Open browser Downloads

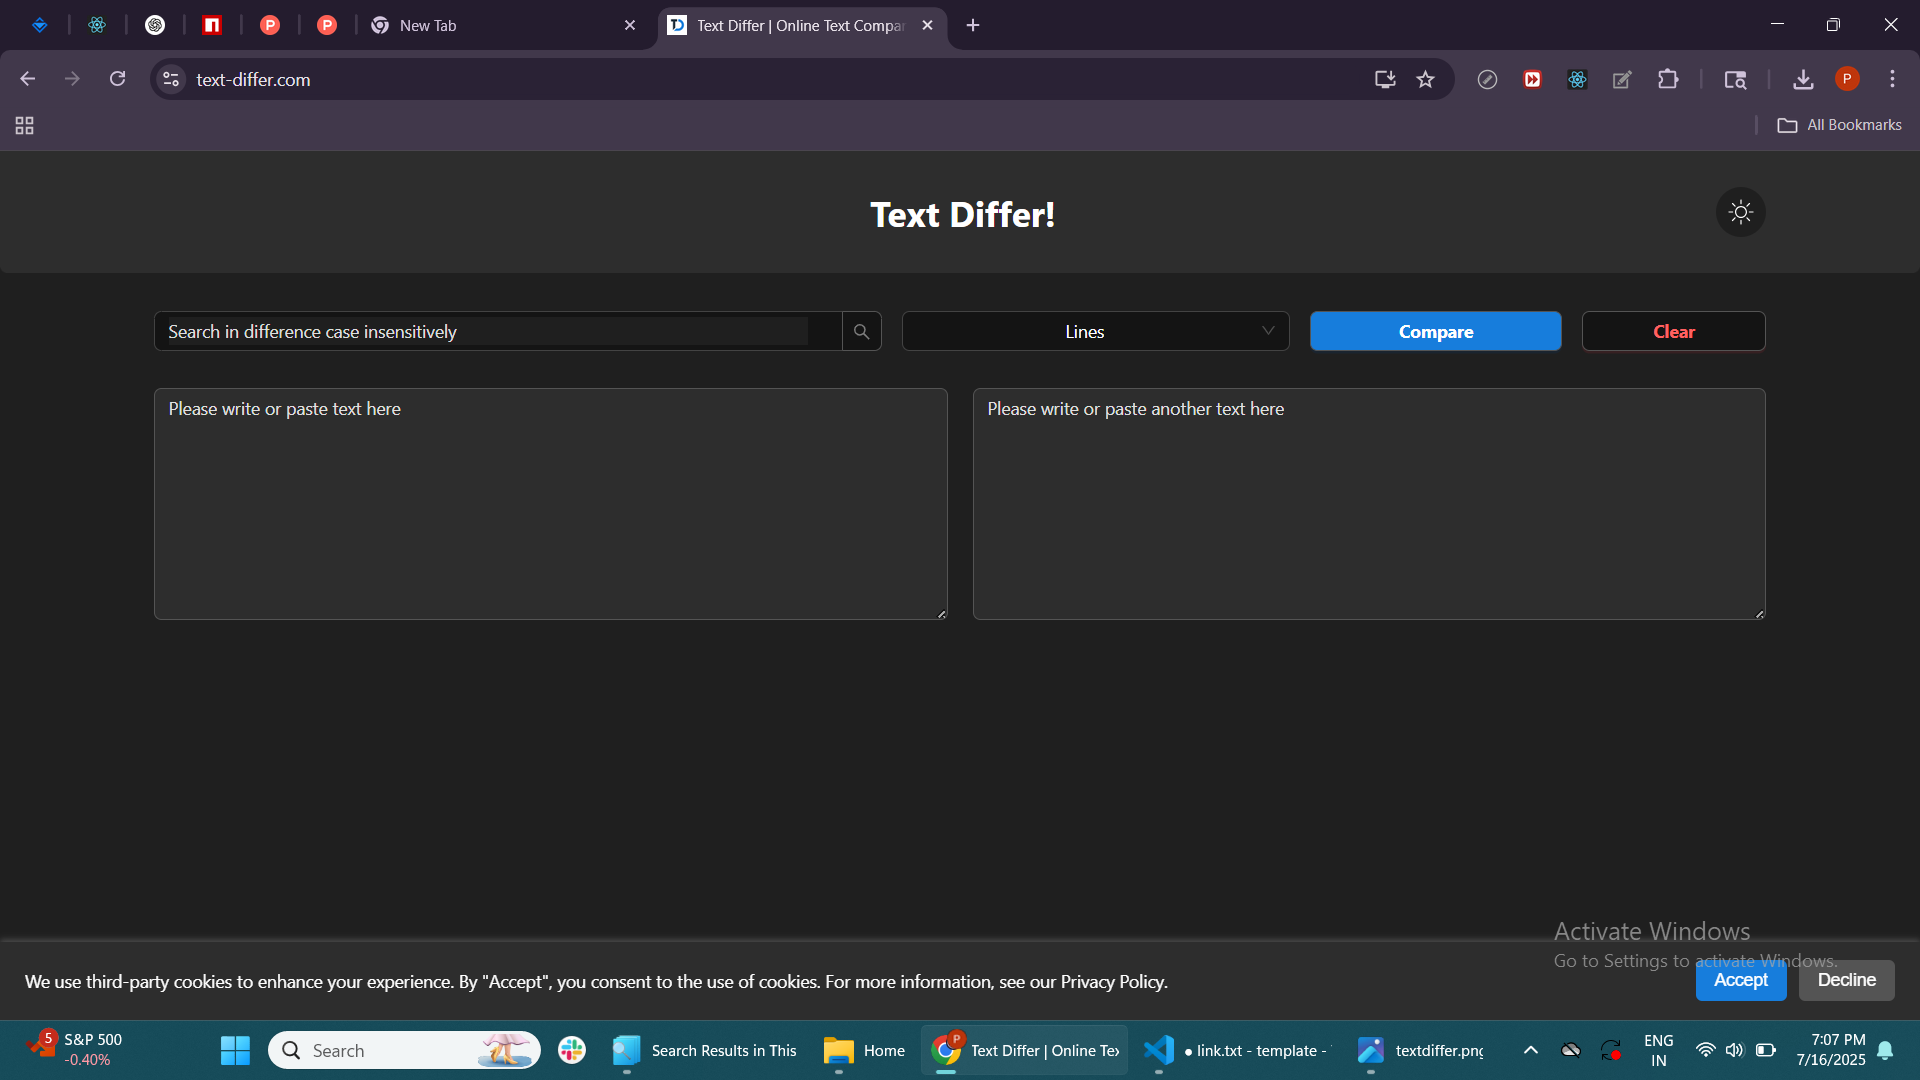(x=1802, y=79)
